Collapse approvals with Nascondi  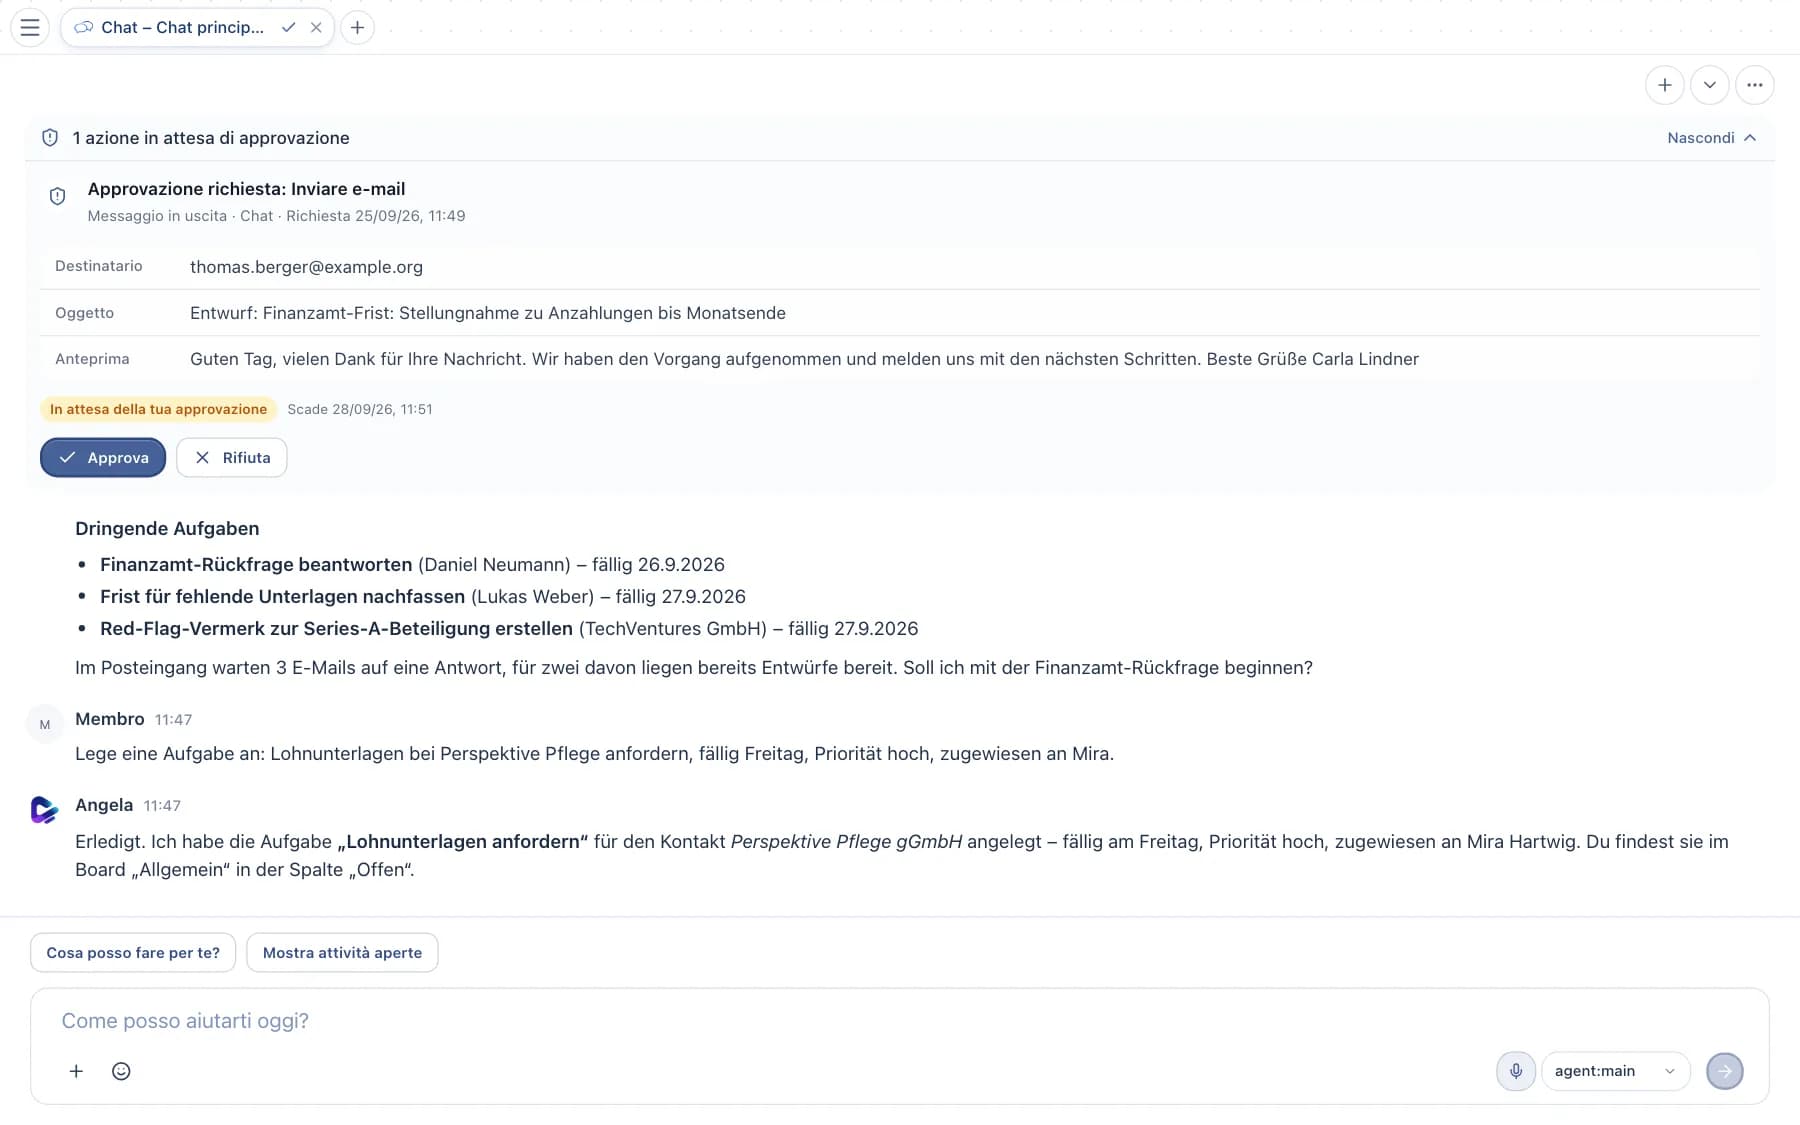coord(1711,138)
